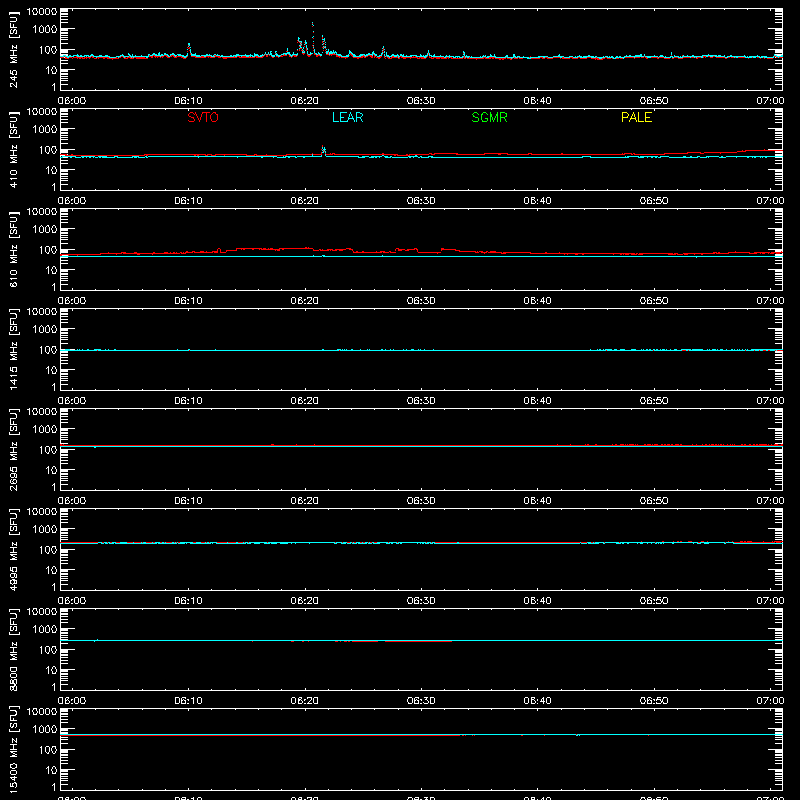
Task: Click 06:30 time tick below 2695 MHz plot
Action: tap(421, 501)
